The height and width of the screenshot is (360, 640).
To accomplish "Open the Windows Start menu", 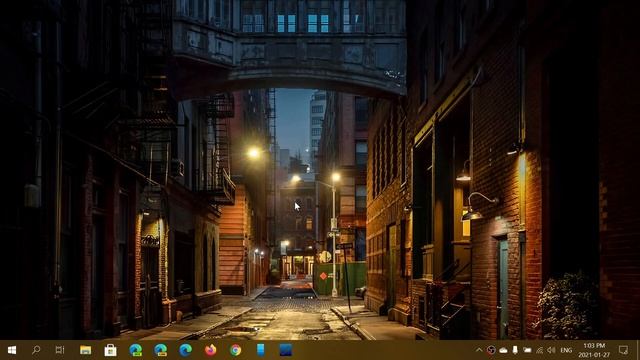I will coord(12,350).
